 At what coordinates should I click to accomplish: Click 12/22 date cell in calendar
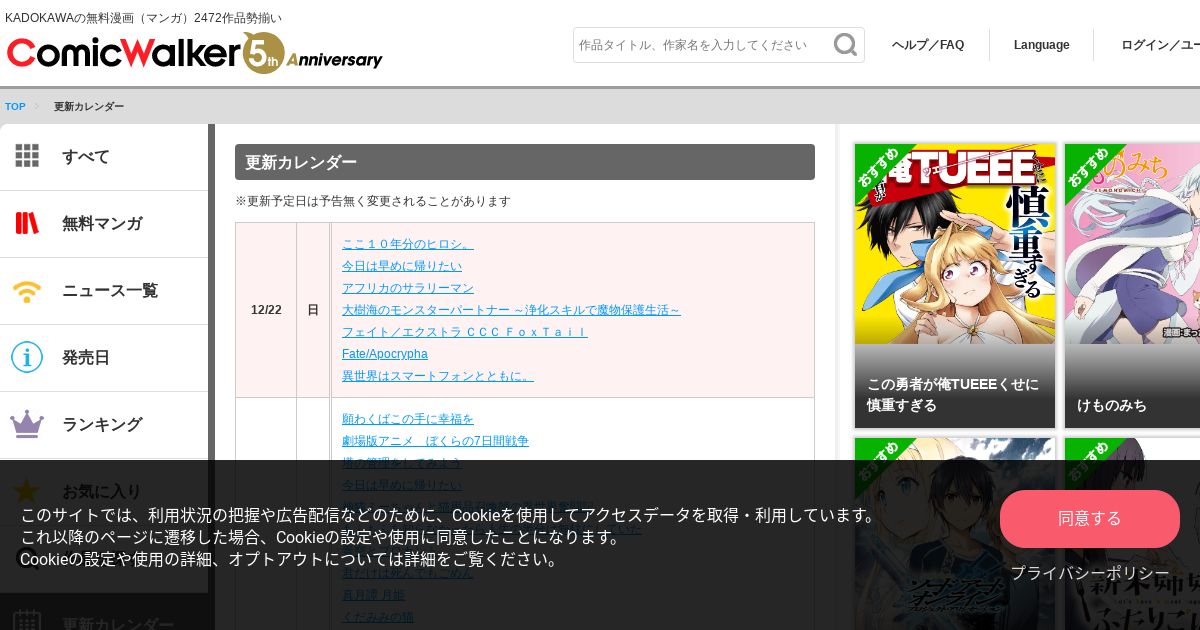click(266, 310)
